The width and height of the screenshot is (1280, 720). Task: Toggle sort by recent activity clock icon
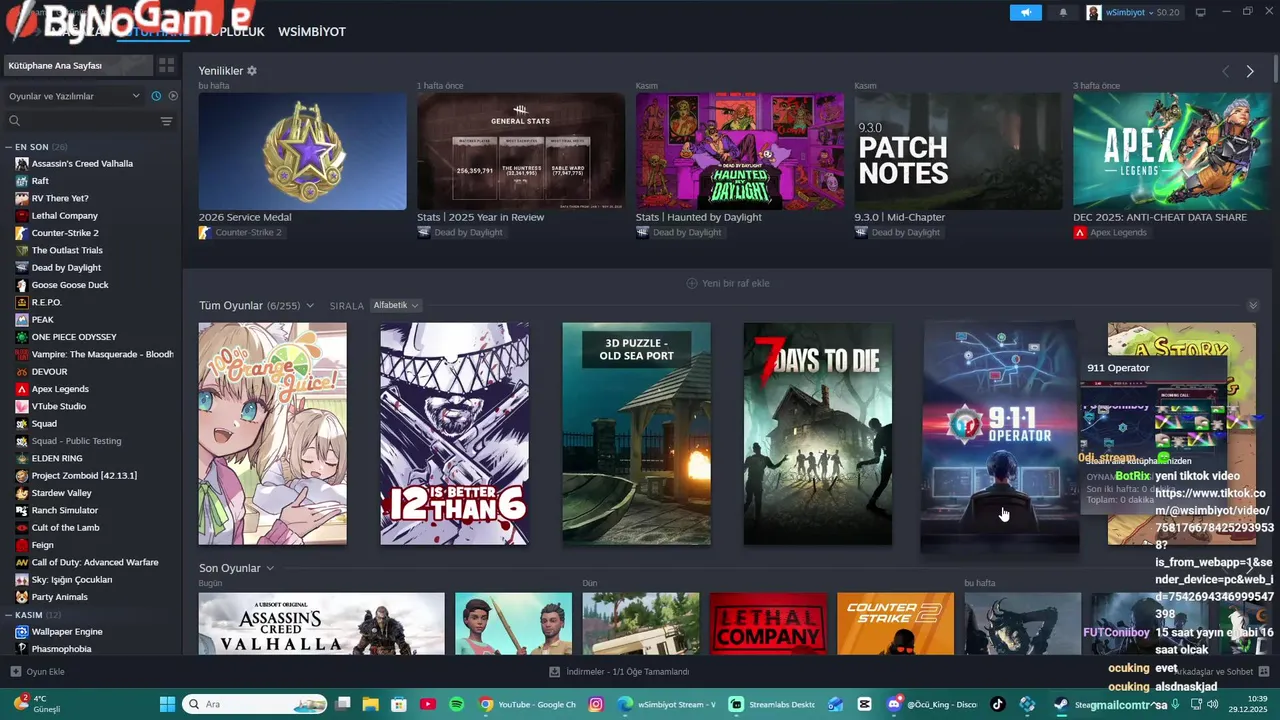[156, 96]
